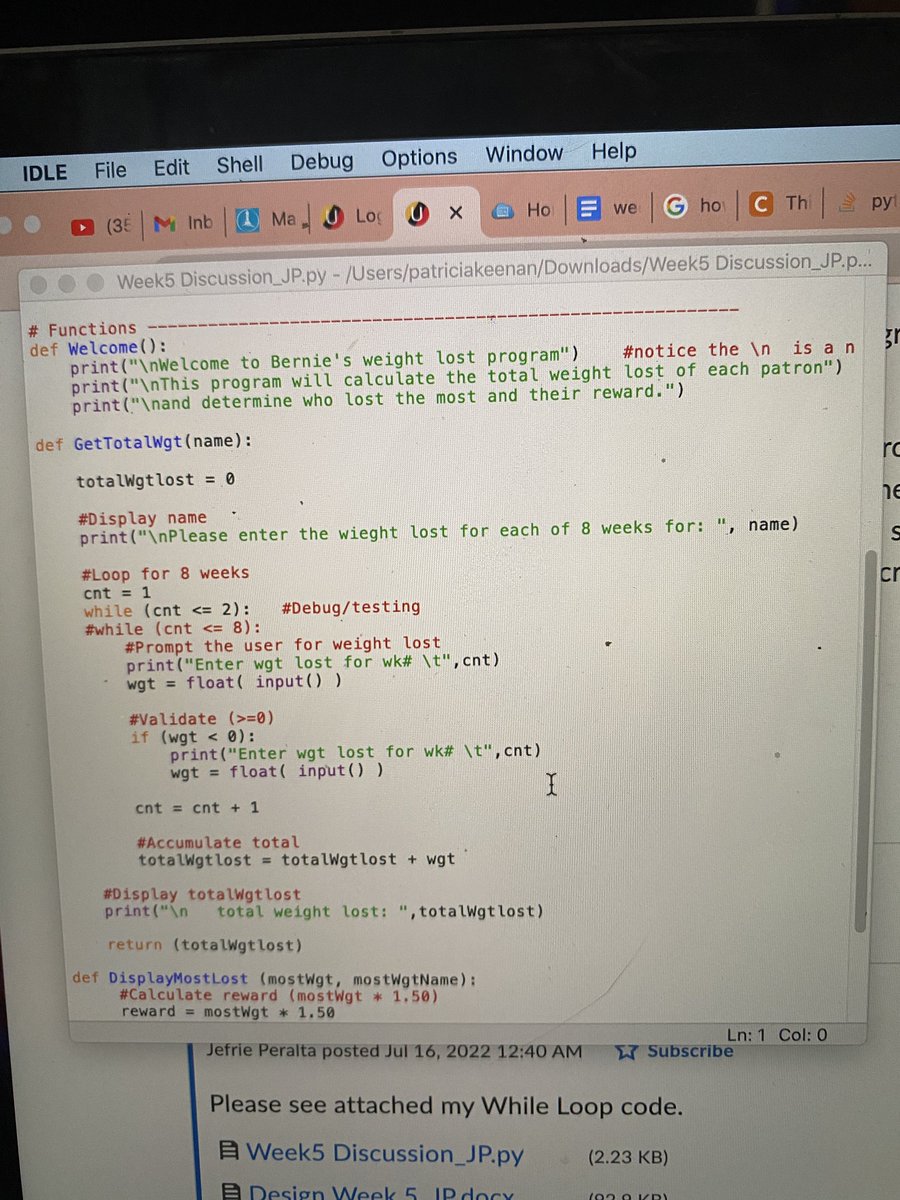
Task: Click the 'cnt = 1' line
Action: click(116, 591)
